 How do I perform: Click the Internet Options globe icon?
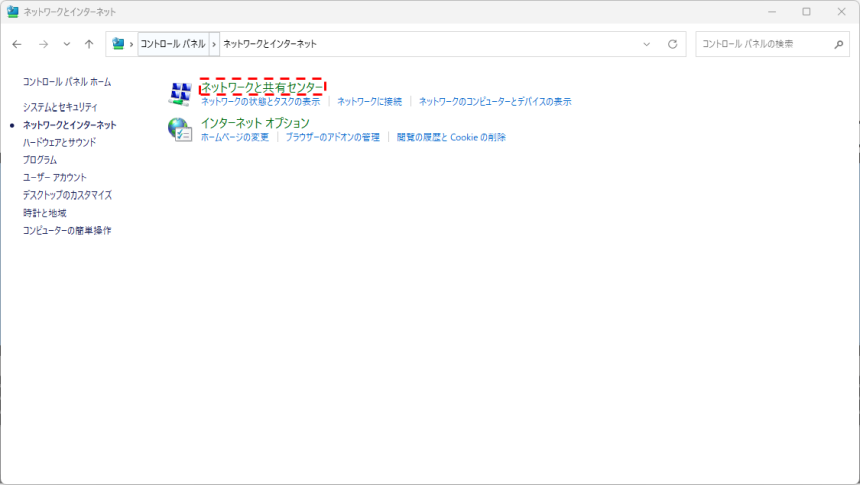pyautogui.click(x=180, y=129)
